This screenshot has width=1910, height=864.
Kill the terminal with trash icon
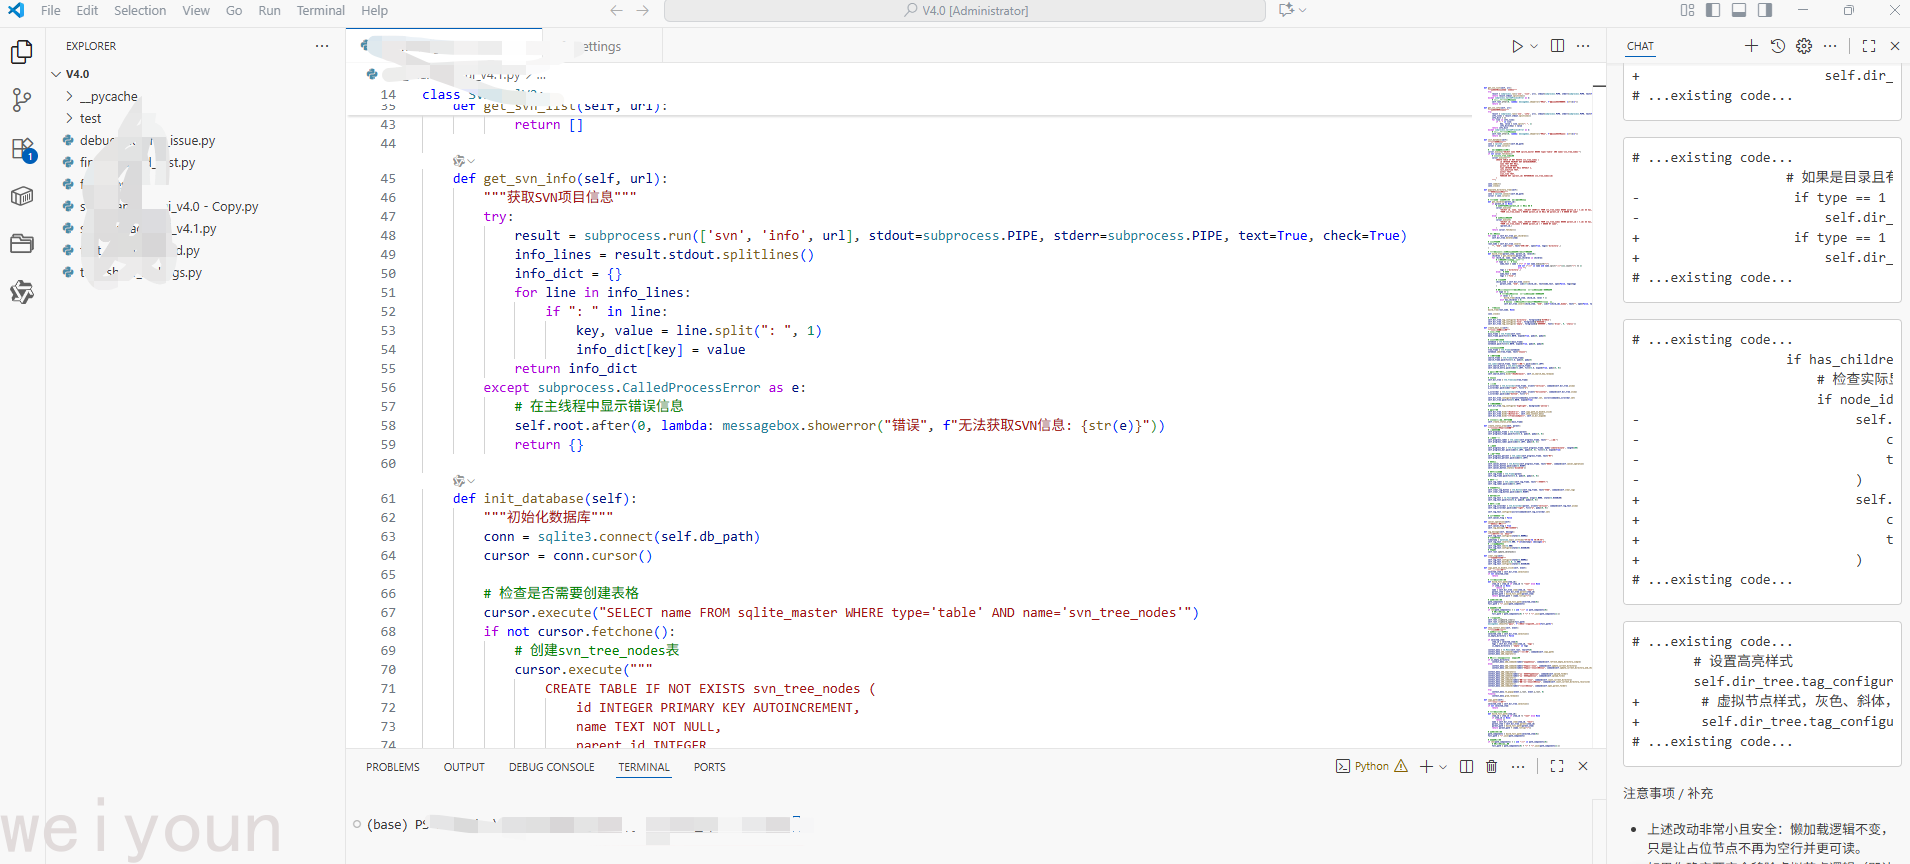[1491, 767]
